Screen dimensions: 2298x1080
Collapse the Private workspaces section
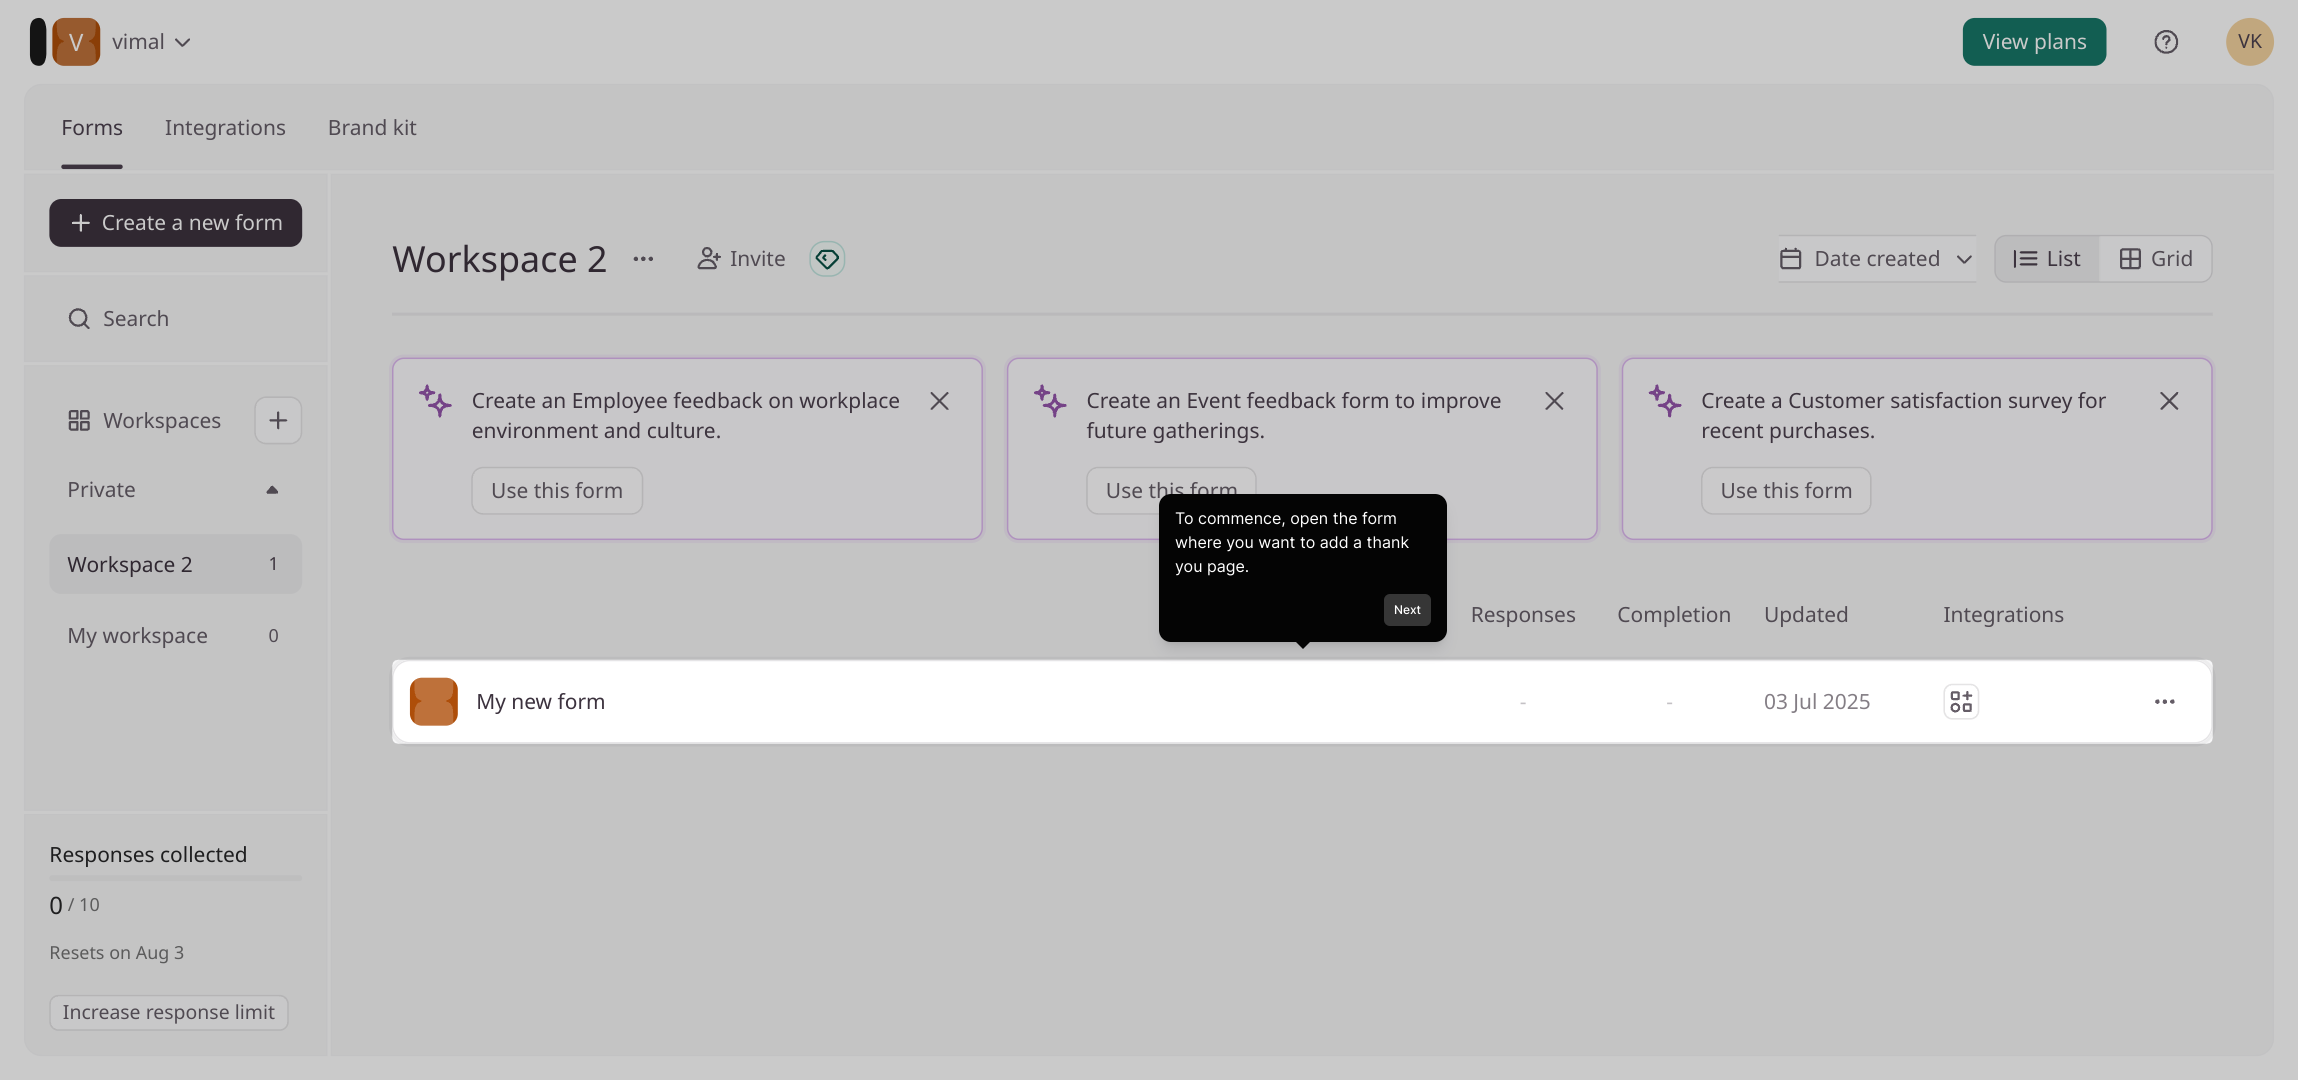pyautogui.click(x=272, y=490)
